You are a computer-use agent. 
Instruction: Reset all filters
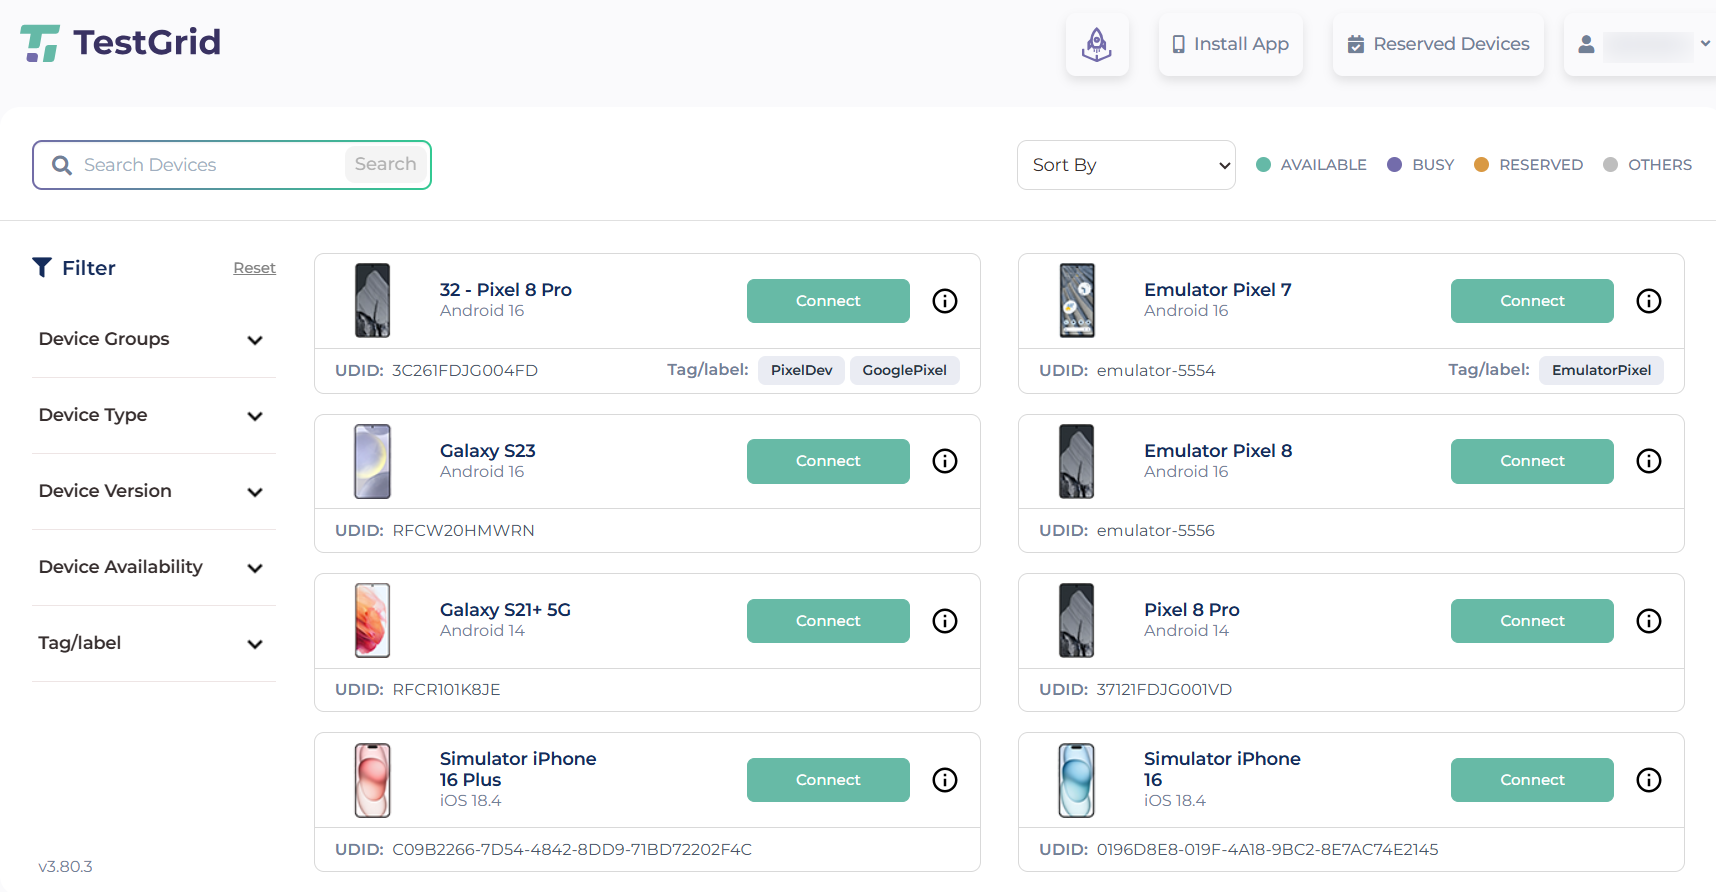pos(254,268)
